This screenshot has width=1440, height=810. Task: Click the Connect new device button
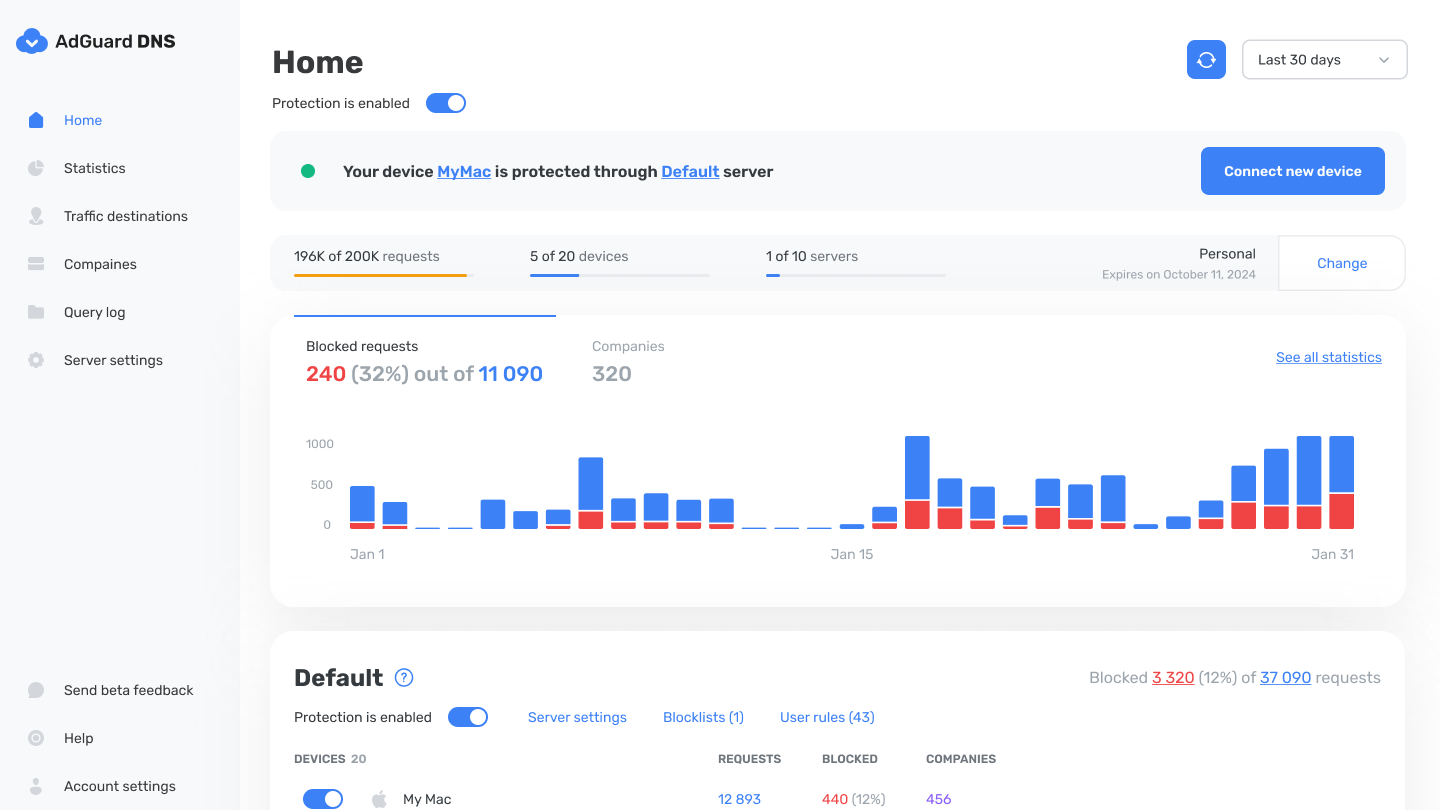(x=1292, y=171)
